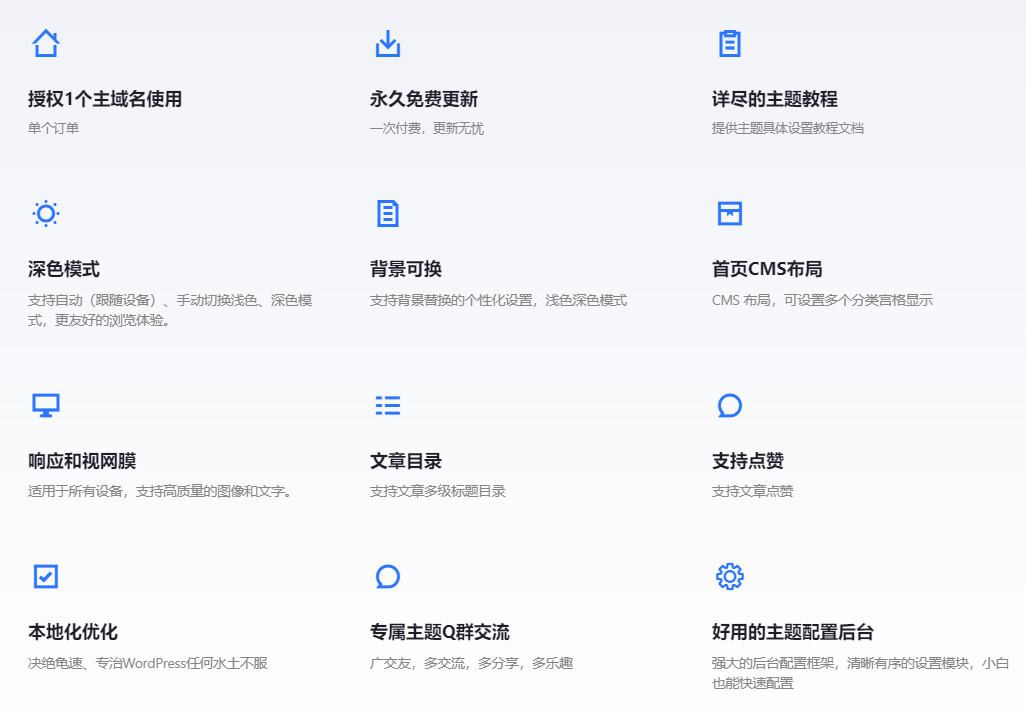Click the monitor icon above 响应和视网膜

pyautogui.click(x=46, y=405)
